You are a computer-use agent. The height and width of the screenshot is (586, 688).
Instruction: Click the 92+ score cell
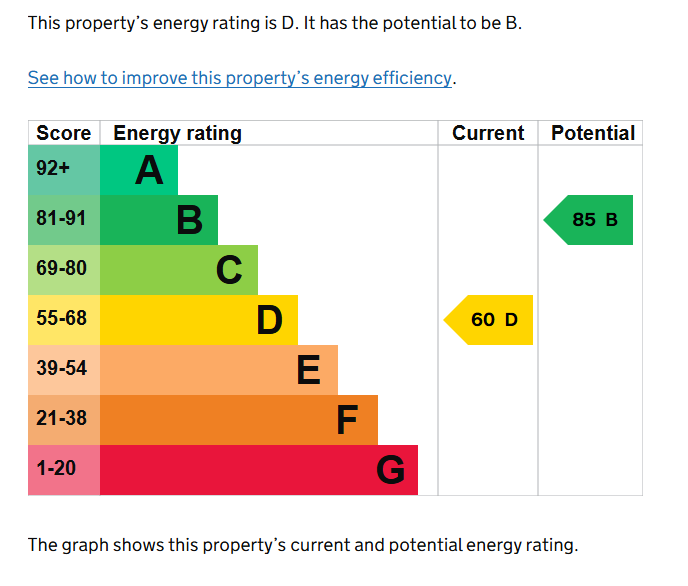click(x=64, y=170)
